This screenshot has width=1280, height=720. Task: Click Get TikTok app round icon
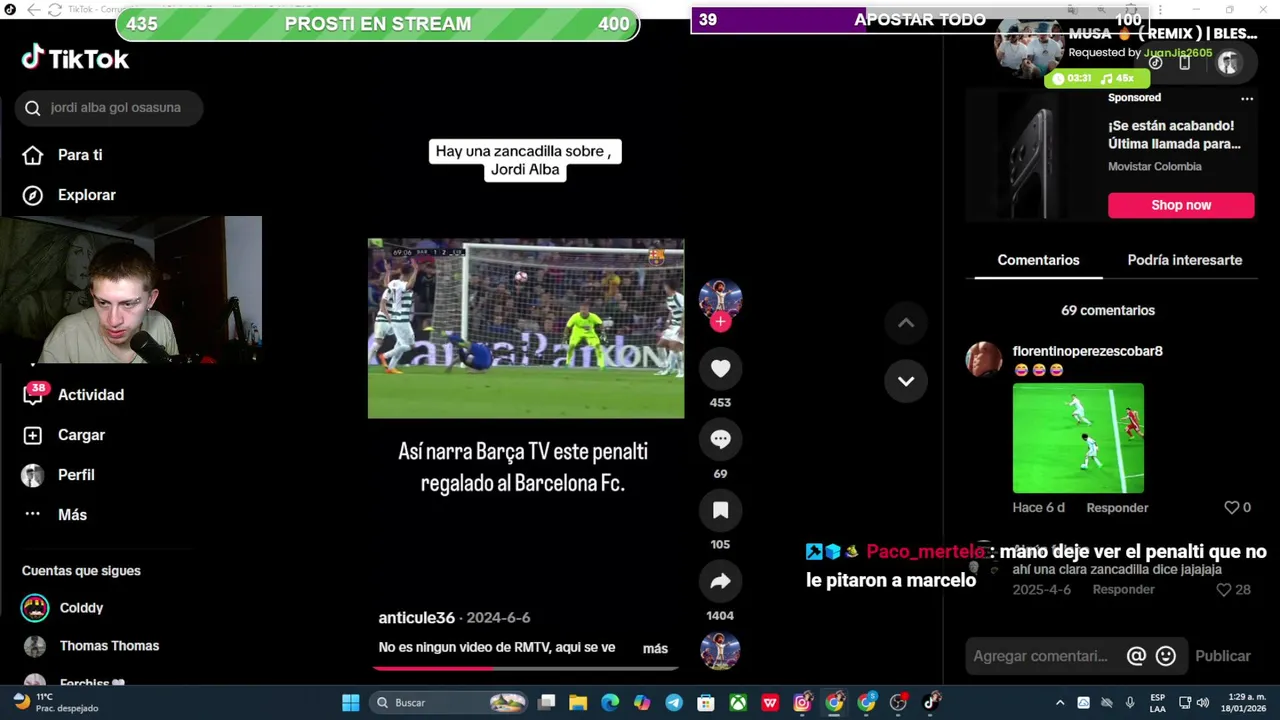click(1155, 62)
